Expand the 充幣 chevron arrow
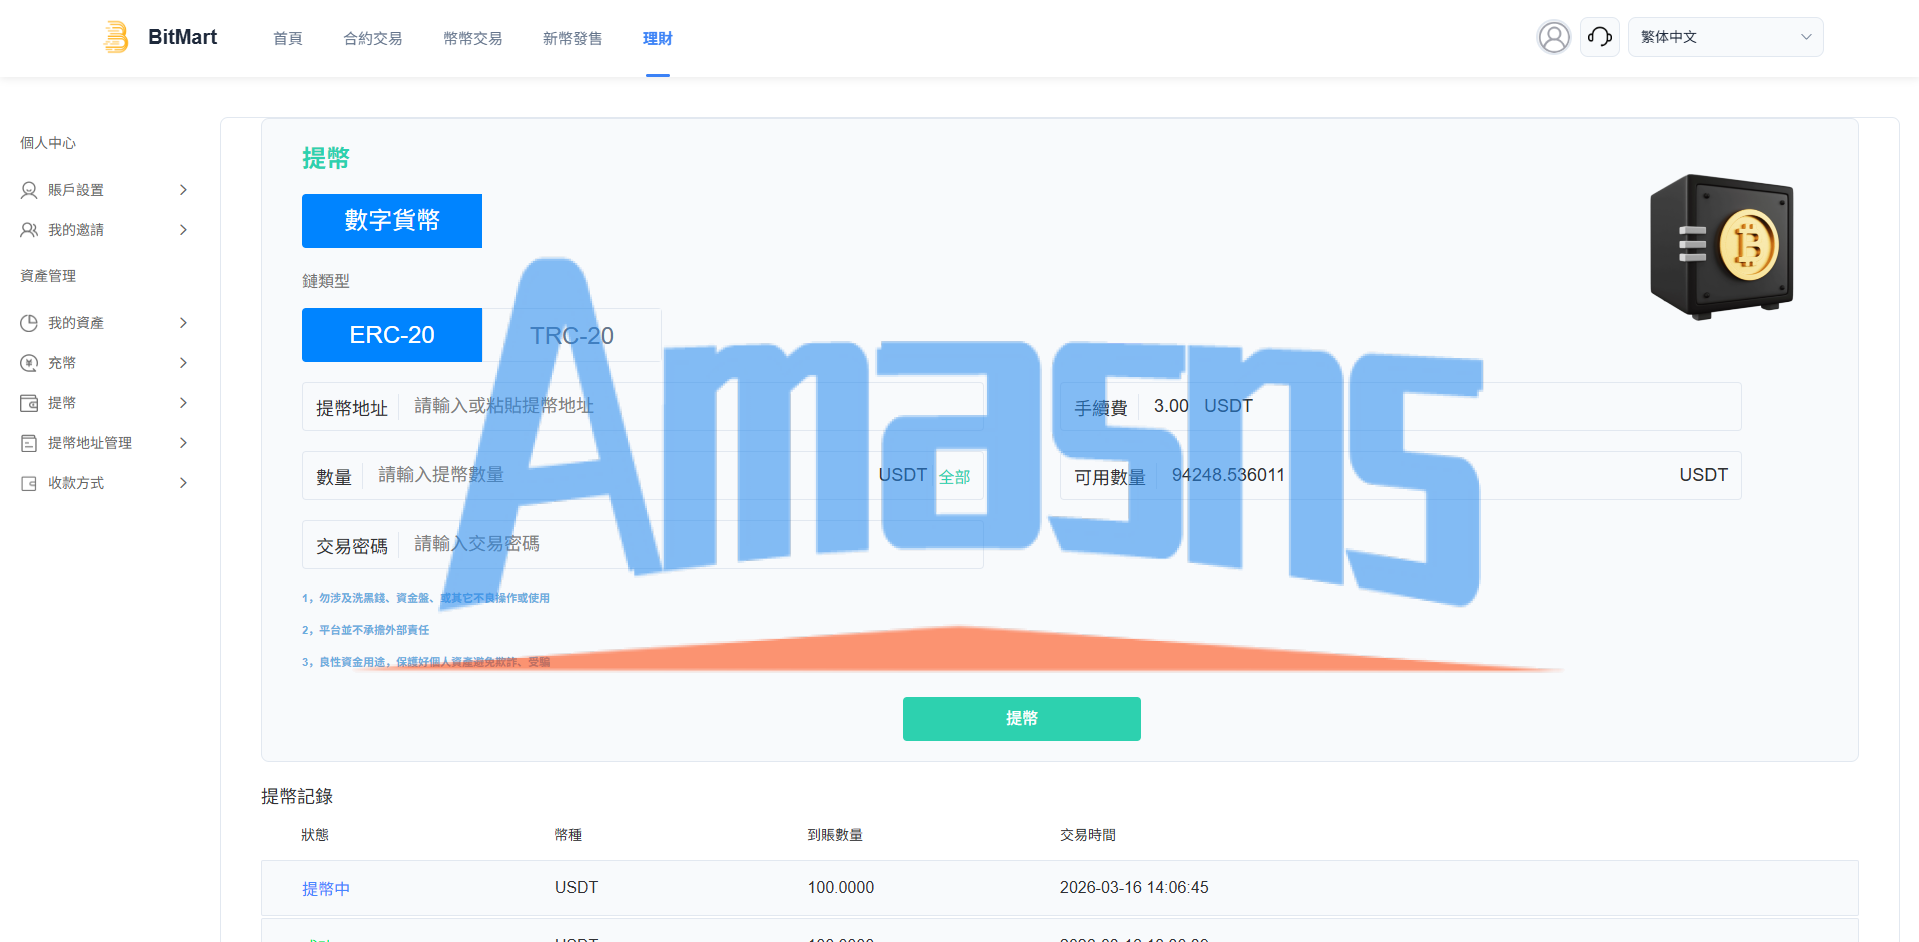 [x=183, y=363]
